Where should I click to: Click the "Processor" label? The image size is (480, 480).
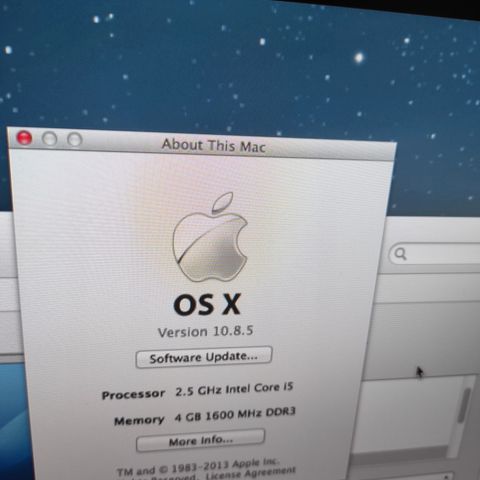[x=133, y=394]
